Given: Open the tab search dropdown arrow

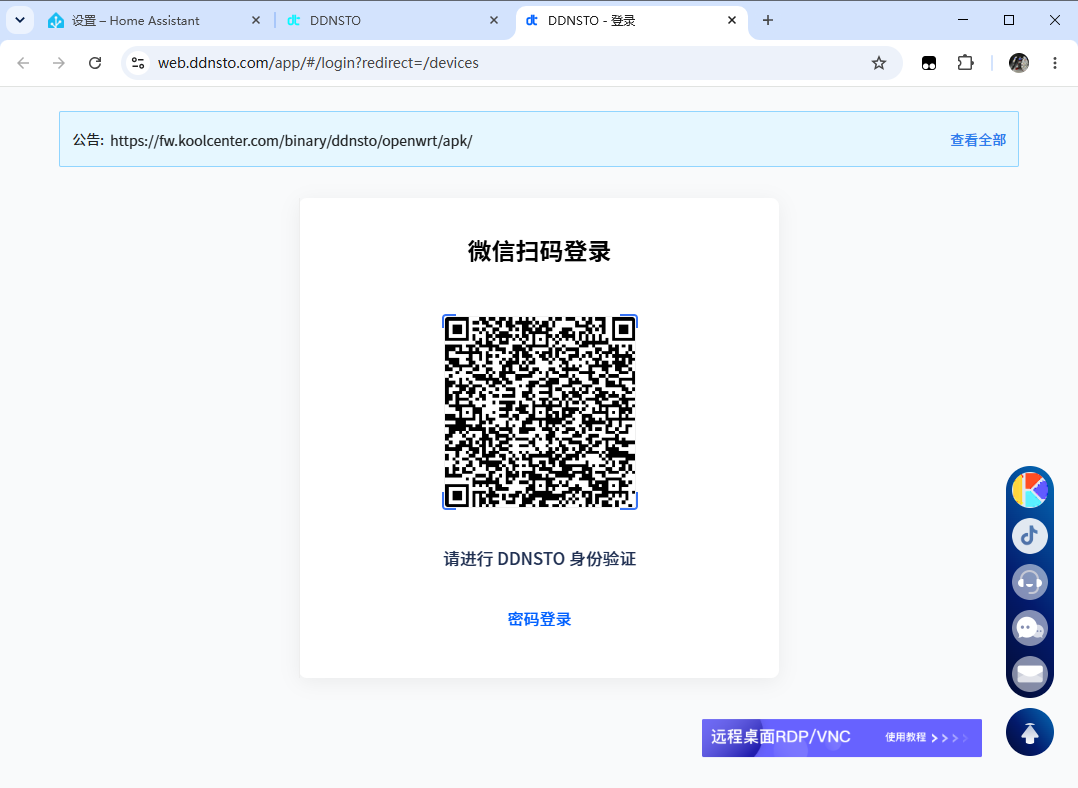Looking at the screenshot, I should click(20, 20).
